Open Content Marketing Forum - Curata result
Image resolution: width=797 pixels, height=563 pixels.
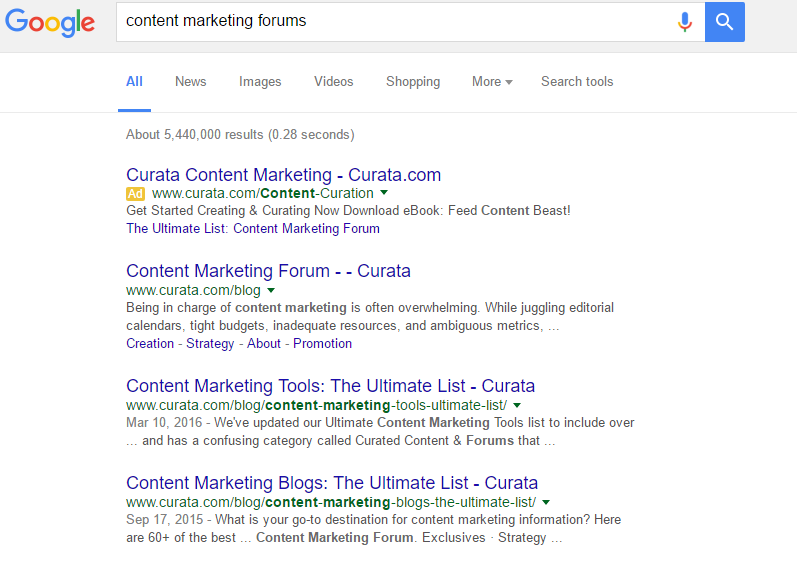coord(268,271)
